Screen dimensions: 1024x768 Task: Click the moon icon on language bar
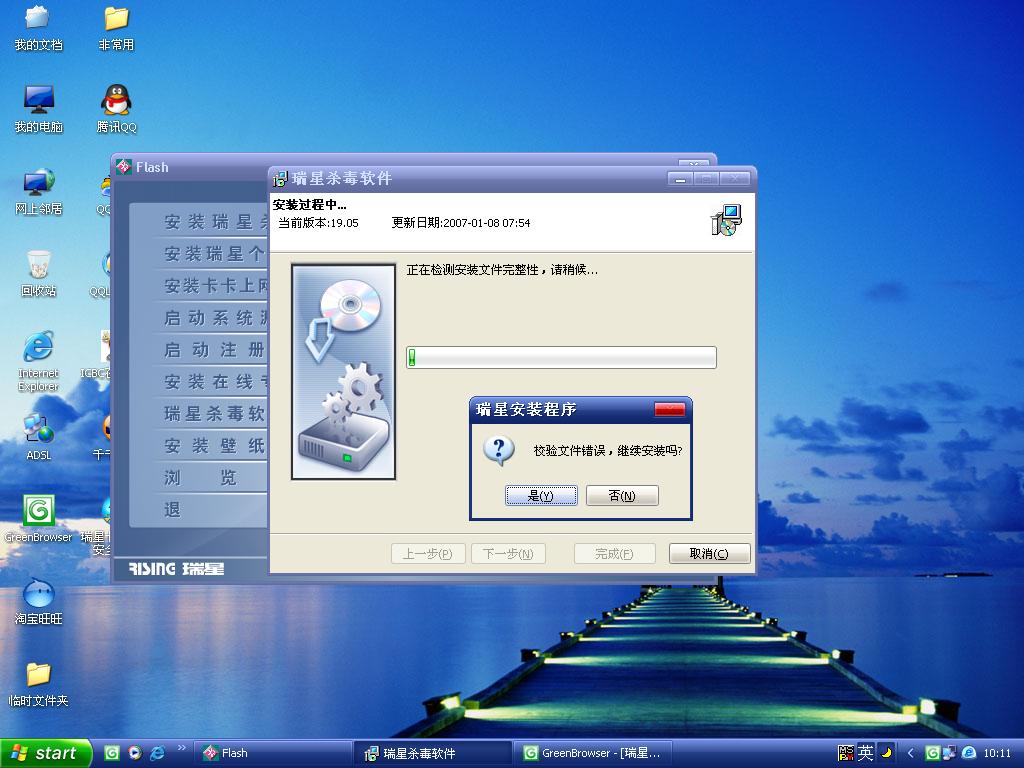point(886,753)
